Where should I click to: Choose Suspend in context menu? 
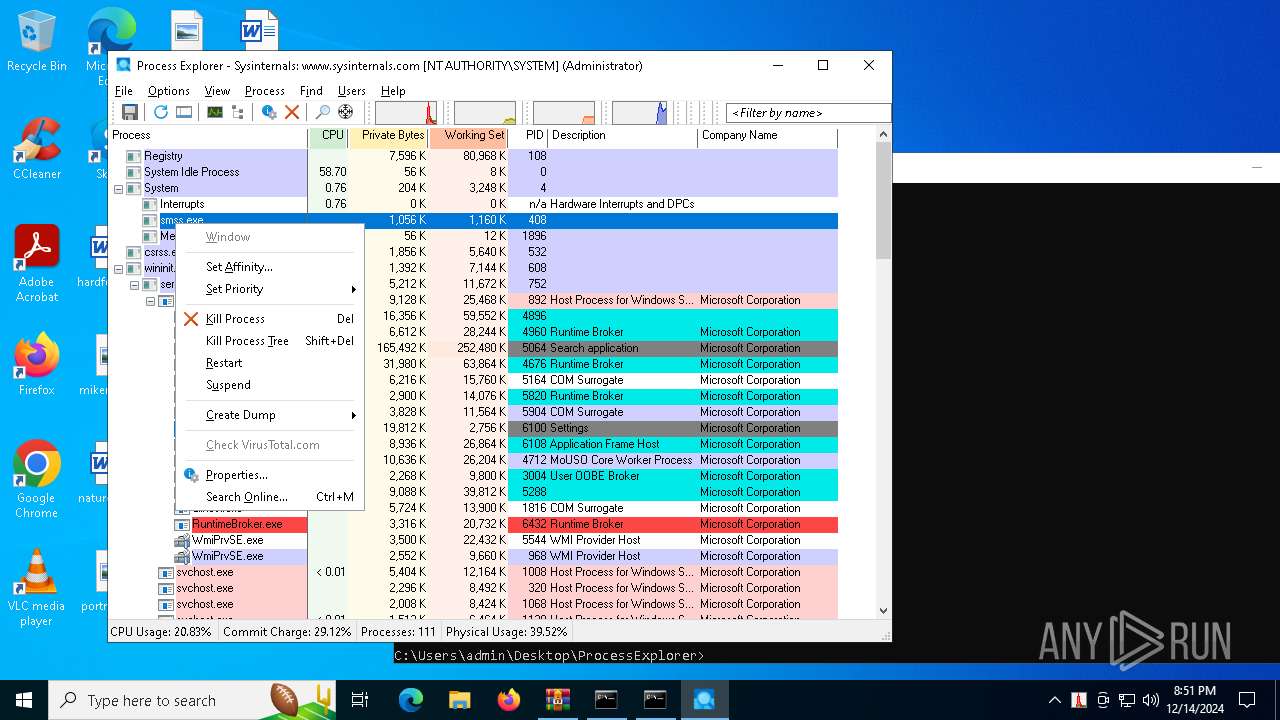pyautogui.click(x=269, y=385)
